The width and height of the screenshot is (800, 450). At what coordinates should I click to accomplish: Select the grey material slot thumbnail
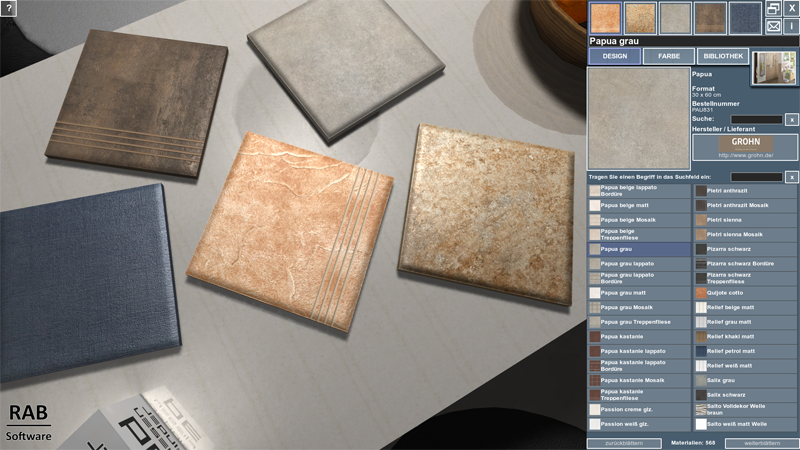[x=675, y=18]
